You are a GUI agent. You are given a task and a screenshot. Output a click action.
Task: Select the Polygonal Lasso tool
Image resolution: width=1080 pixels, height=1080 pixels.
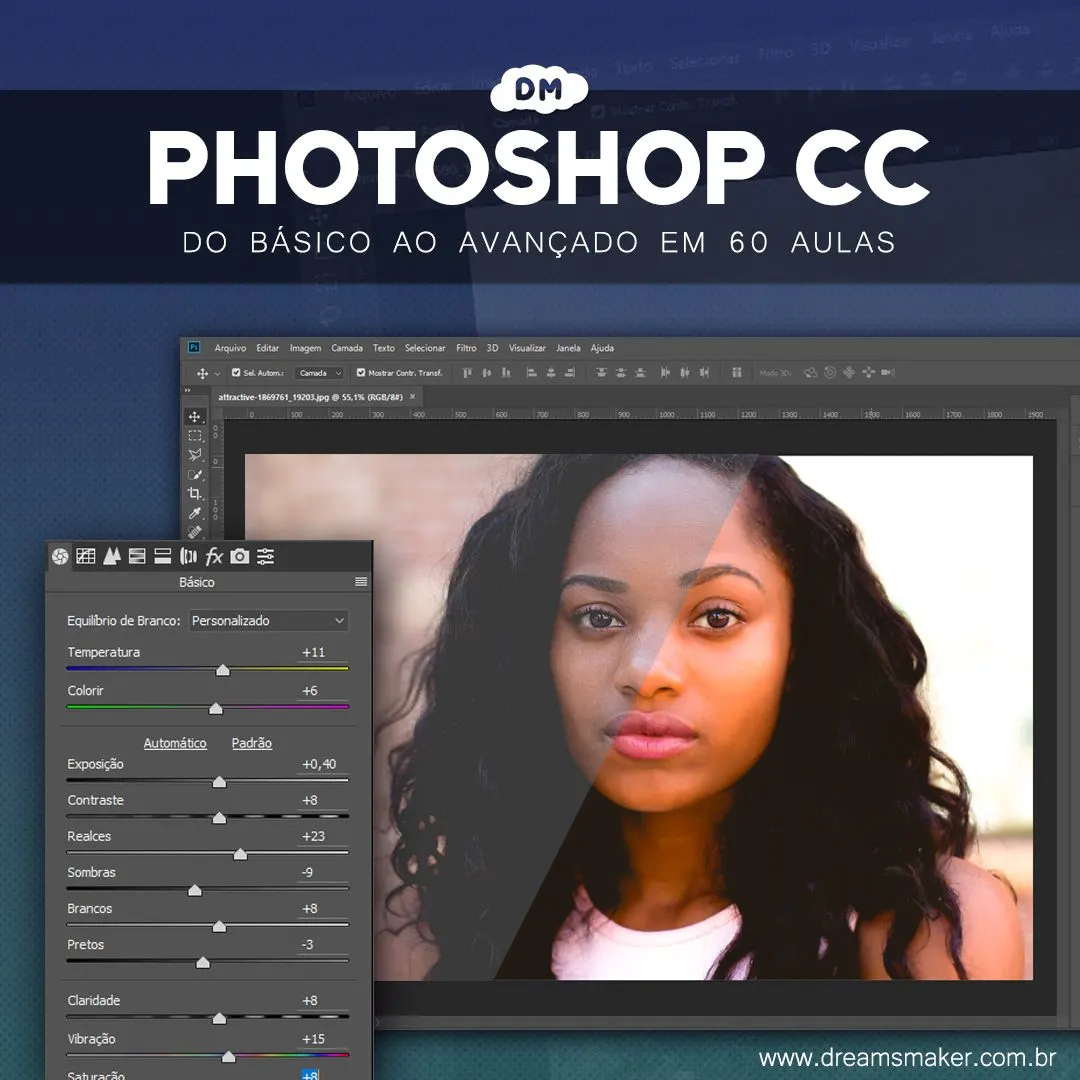point(195,455)
